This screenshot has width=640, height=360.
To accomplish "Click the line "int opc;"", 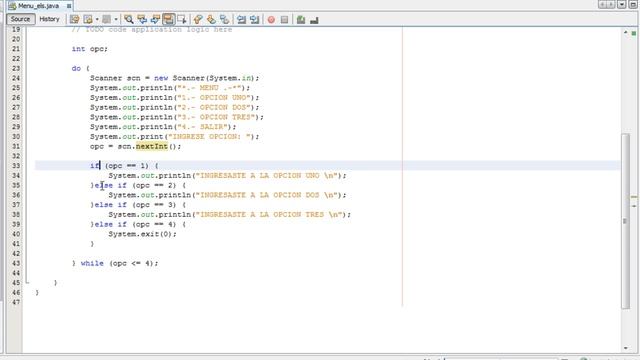I will 90,49.
